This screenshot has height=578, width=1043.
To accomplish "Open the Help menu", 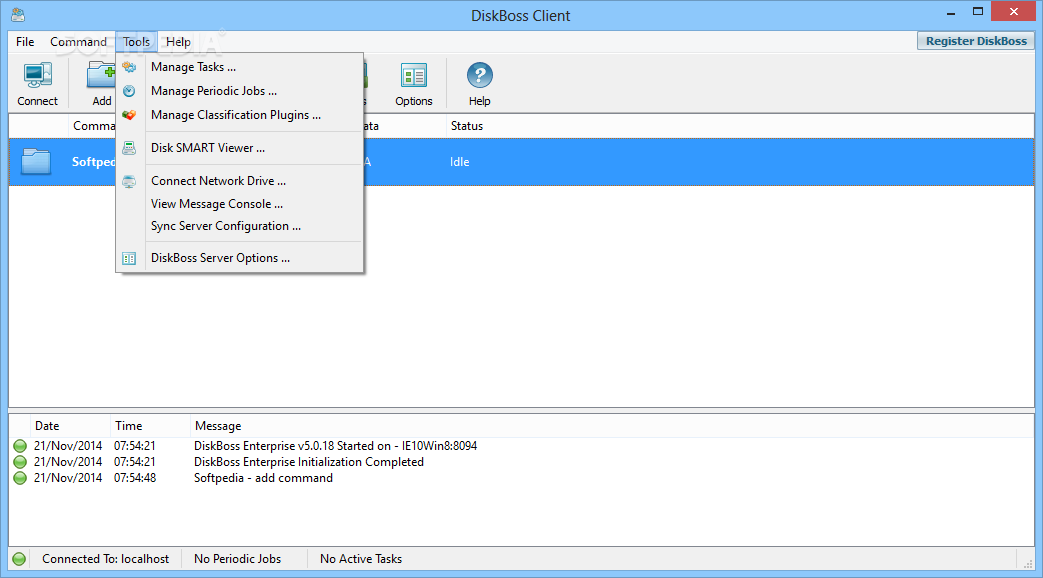I will (178, 42).
